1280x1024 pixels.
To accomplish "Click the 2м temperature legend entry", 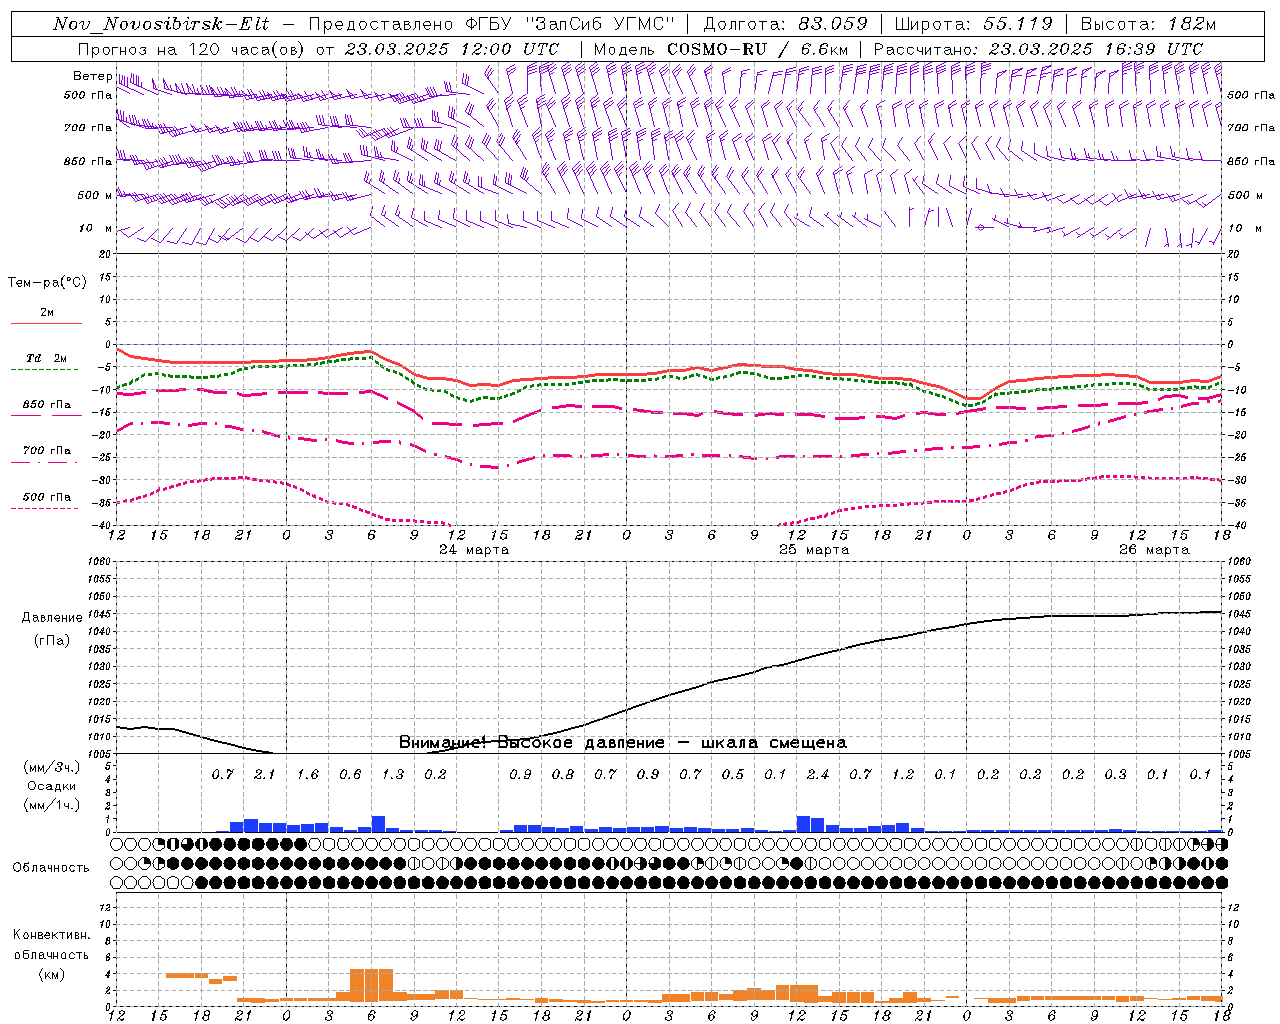I will [x=47, y=312].
